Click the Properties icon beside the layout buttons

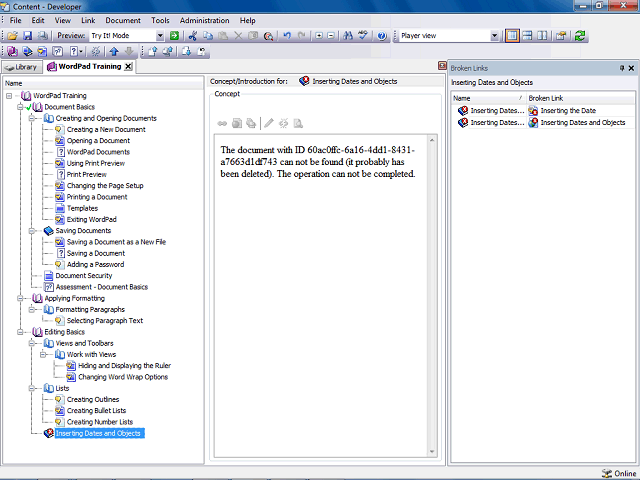coord(561,36)
